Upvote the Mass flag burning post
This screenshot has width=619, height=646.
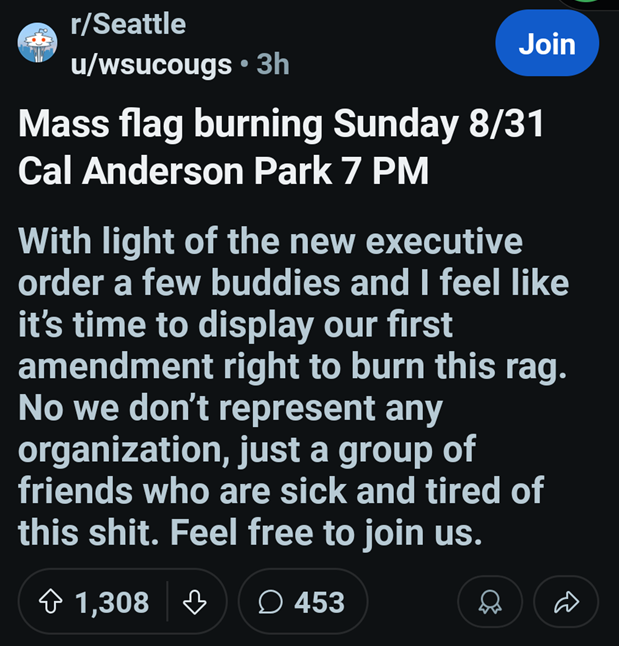click(x=49, y=602)
